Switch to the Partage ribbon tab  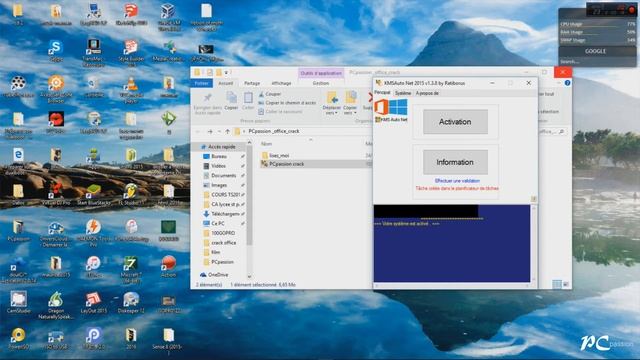252,83
